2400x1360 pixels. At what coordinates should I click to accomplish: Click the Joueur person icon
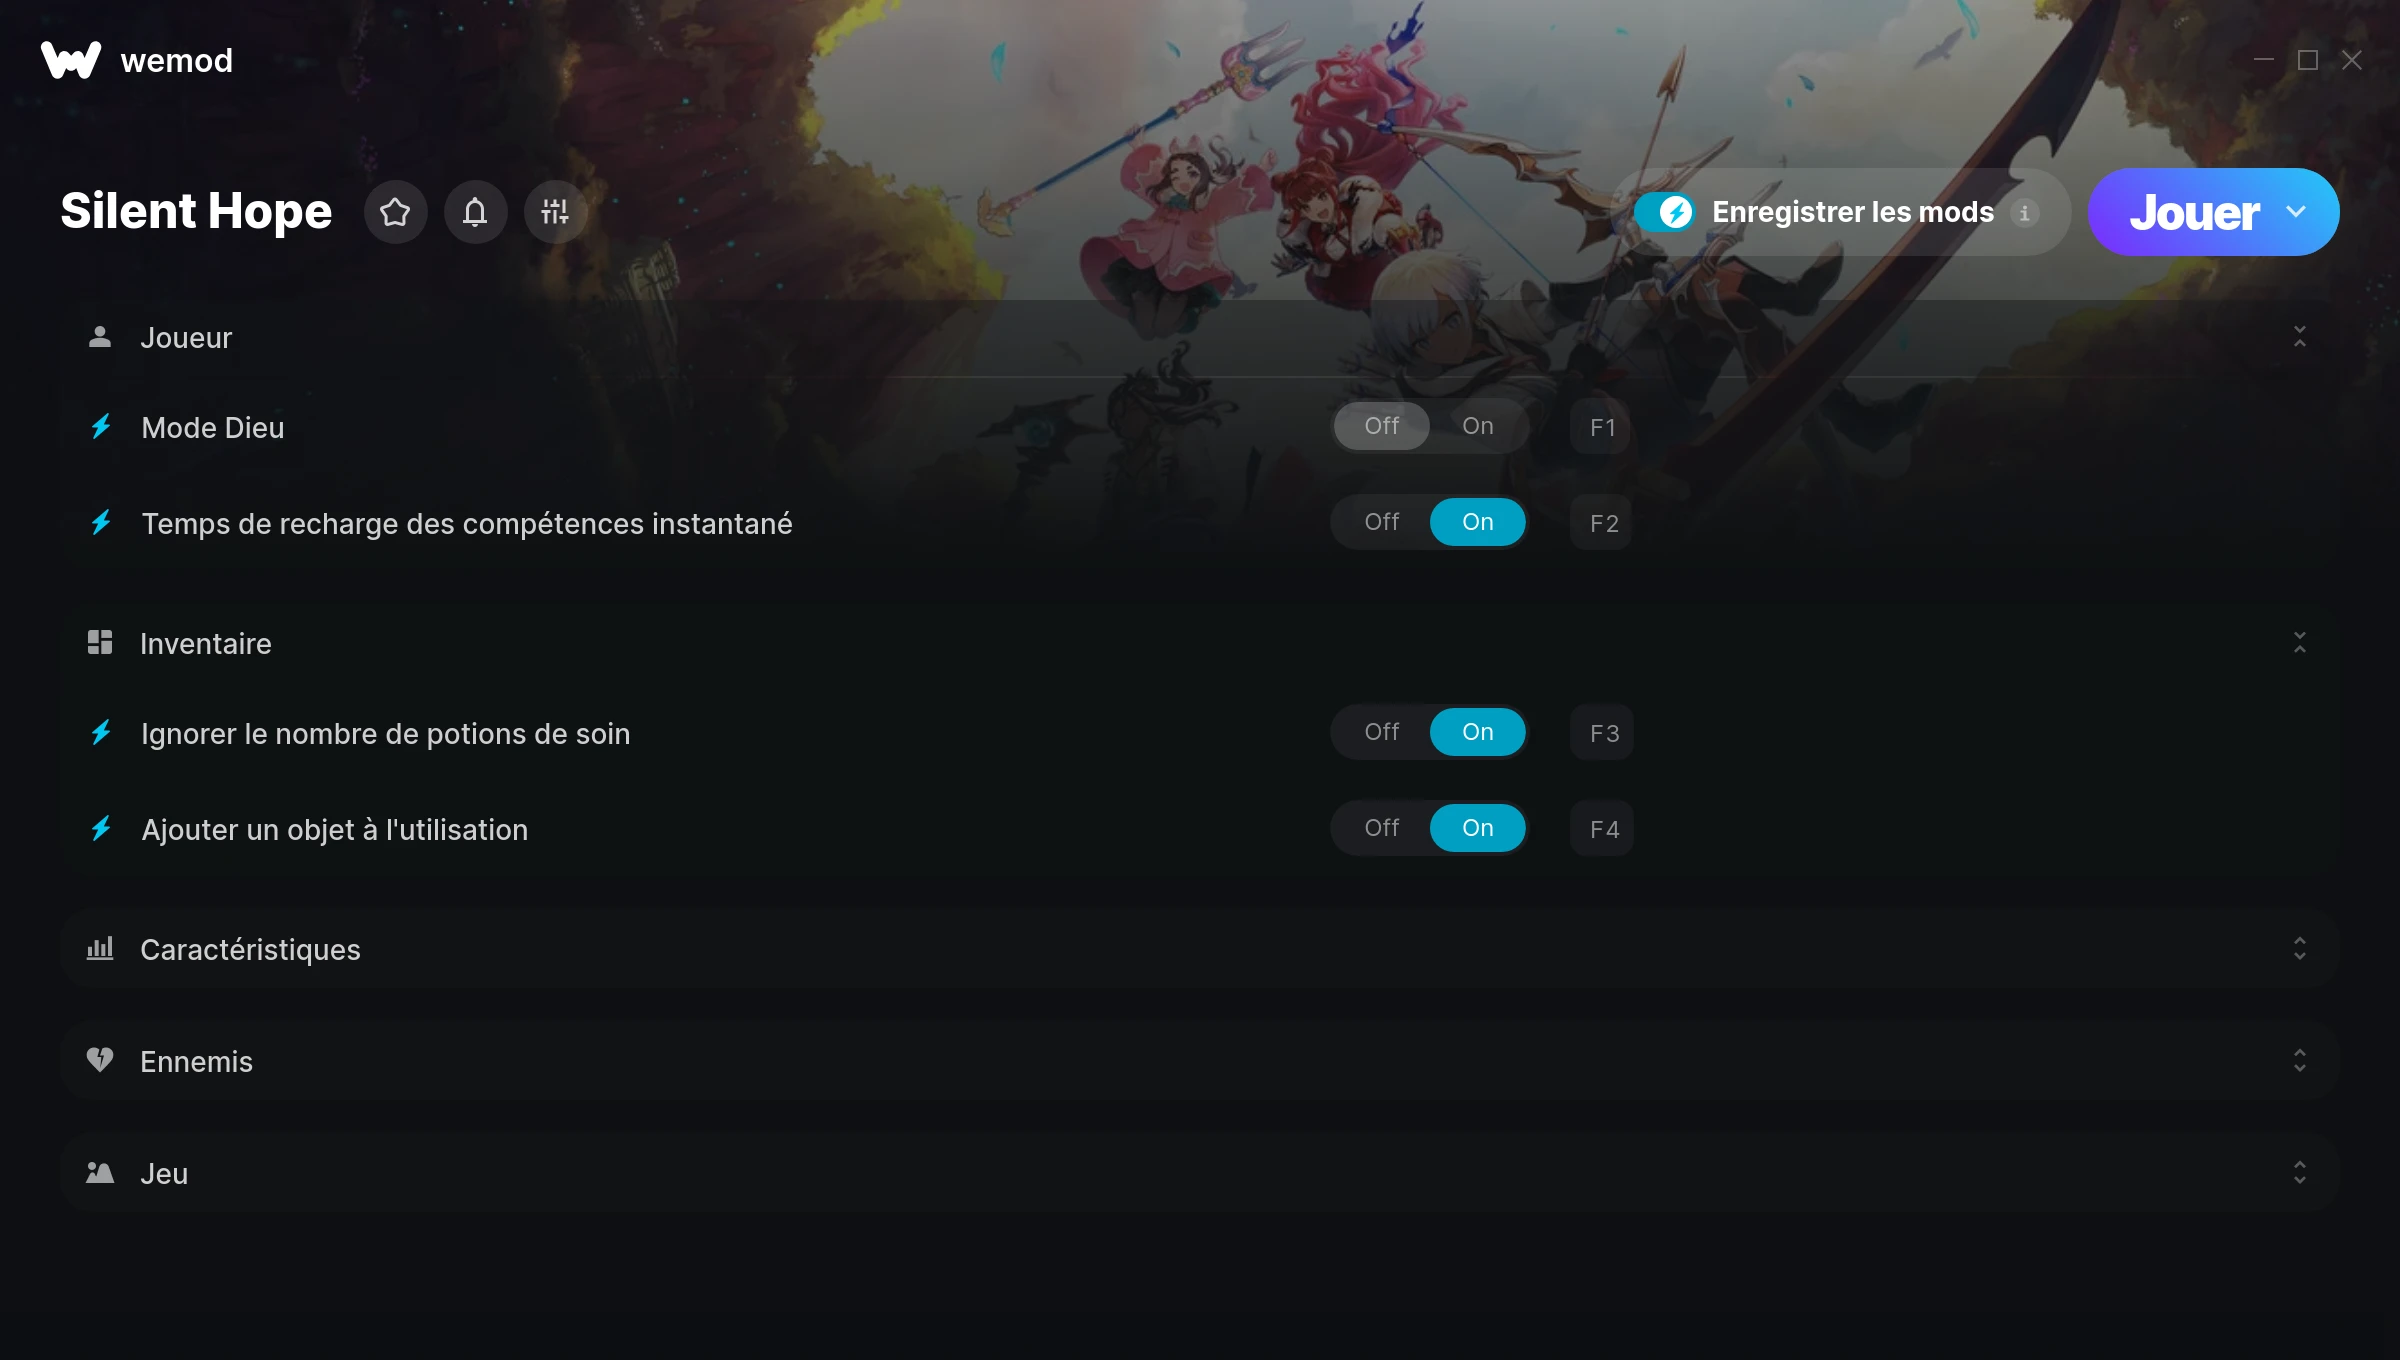coord(100,337)
